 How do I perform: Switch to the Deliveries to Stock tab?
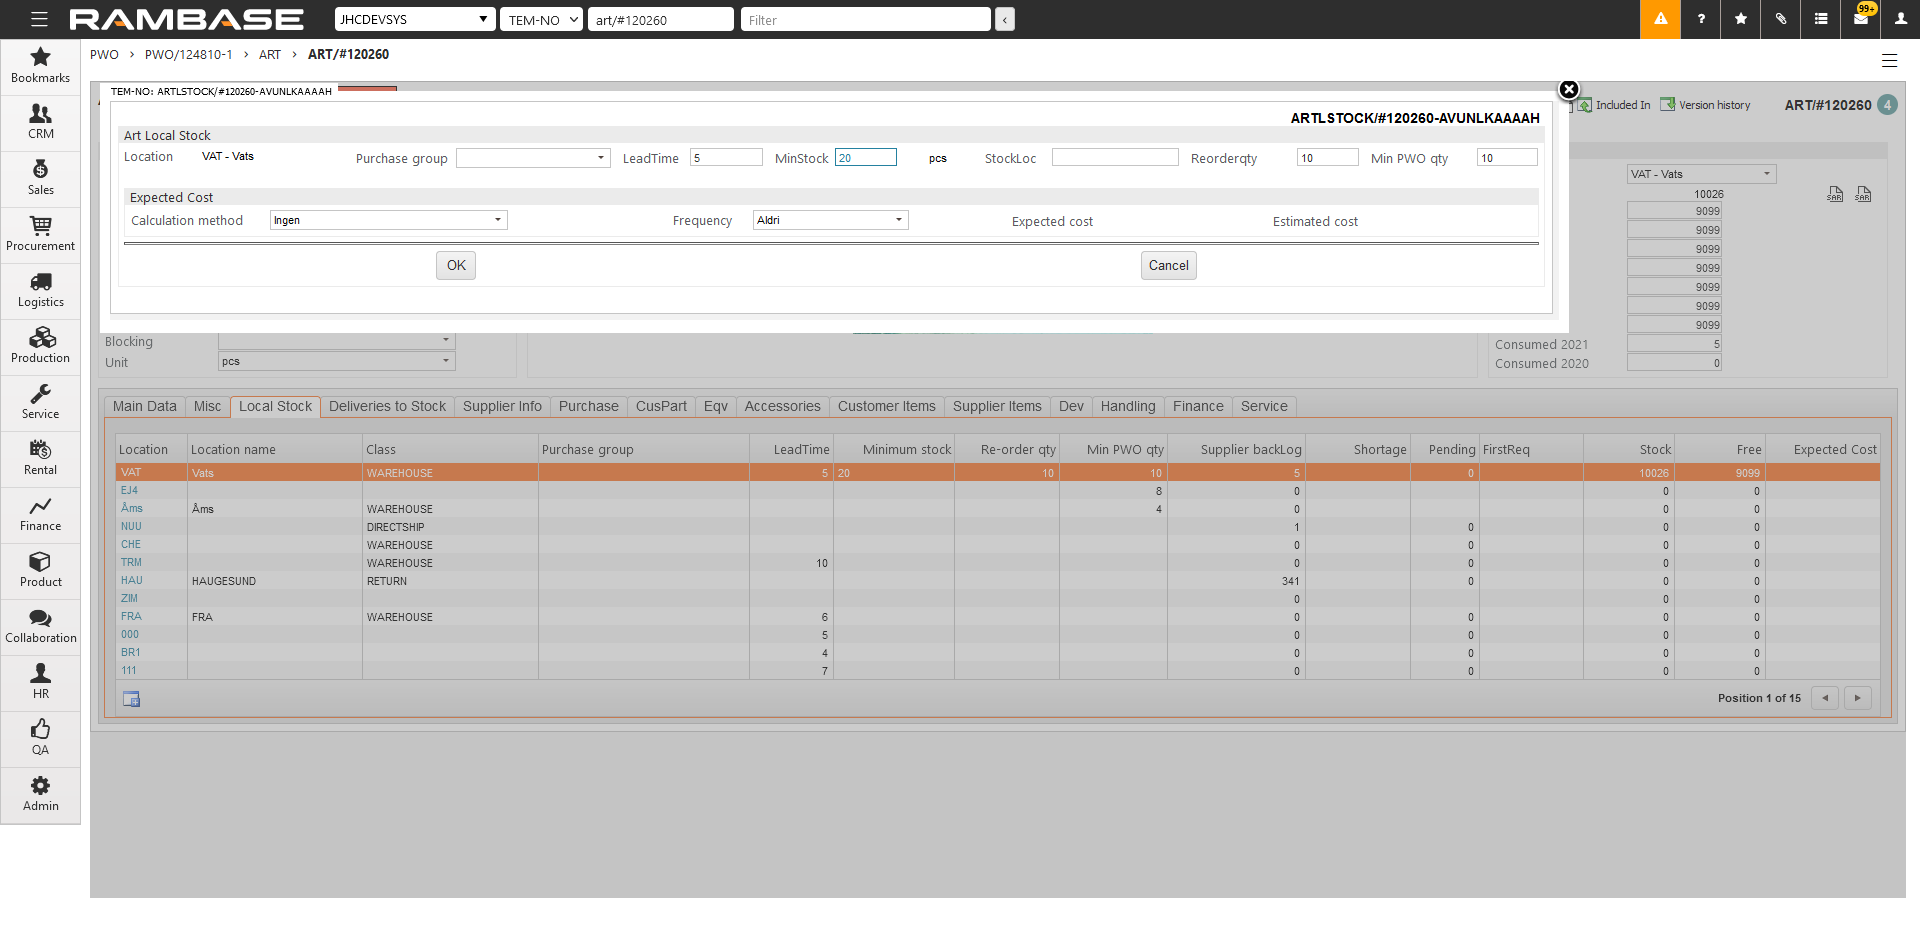387,406
